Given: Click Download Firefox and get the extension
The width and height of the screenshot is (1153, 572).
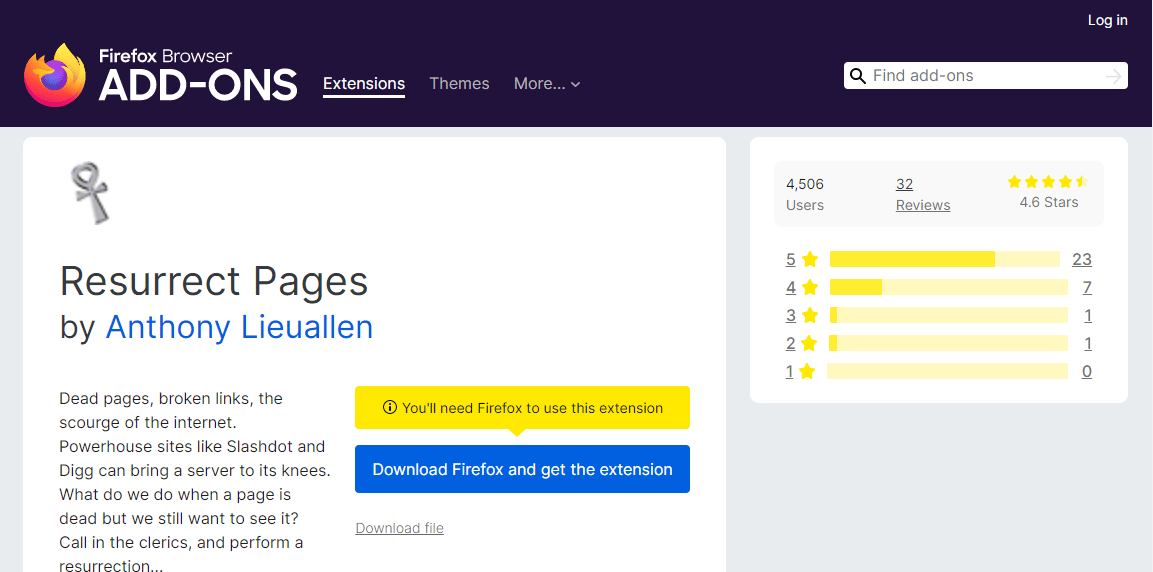Looking at the screenshot, I should coord(522,469).
